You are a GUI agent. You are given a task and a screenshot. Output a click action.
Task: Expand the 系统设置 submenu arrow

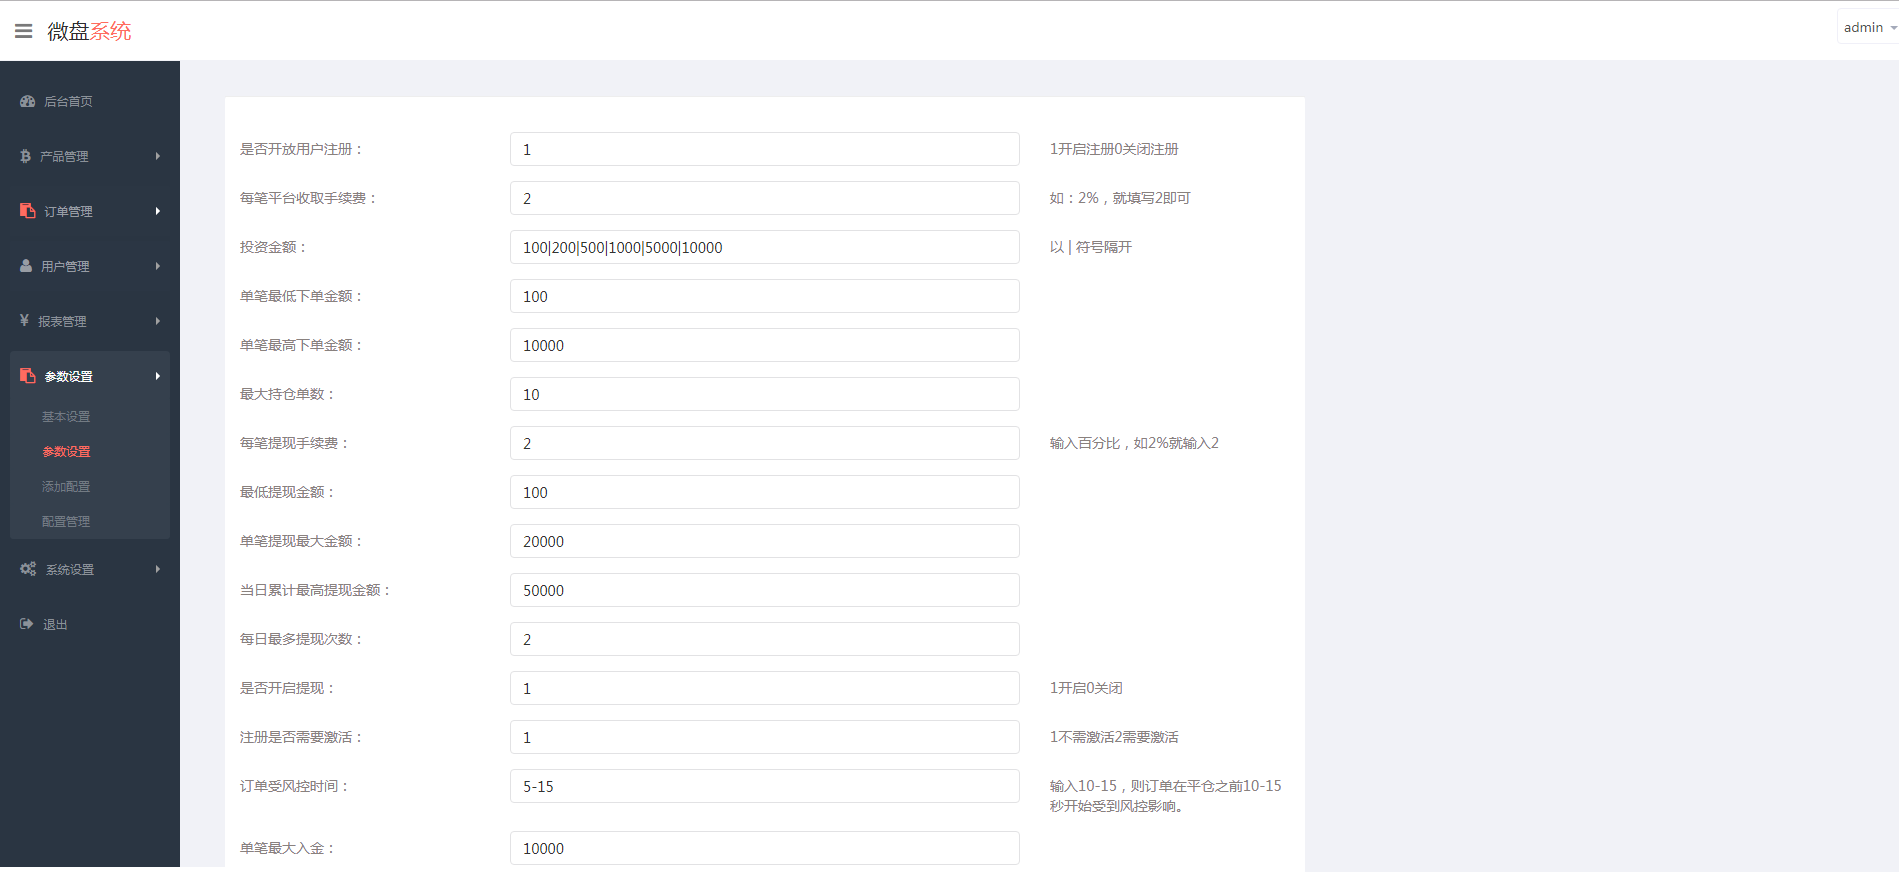pos(158,569)
